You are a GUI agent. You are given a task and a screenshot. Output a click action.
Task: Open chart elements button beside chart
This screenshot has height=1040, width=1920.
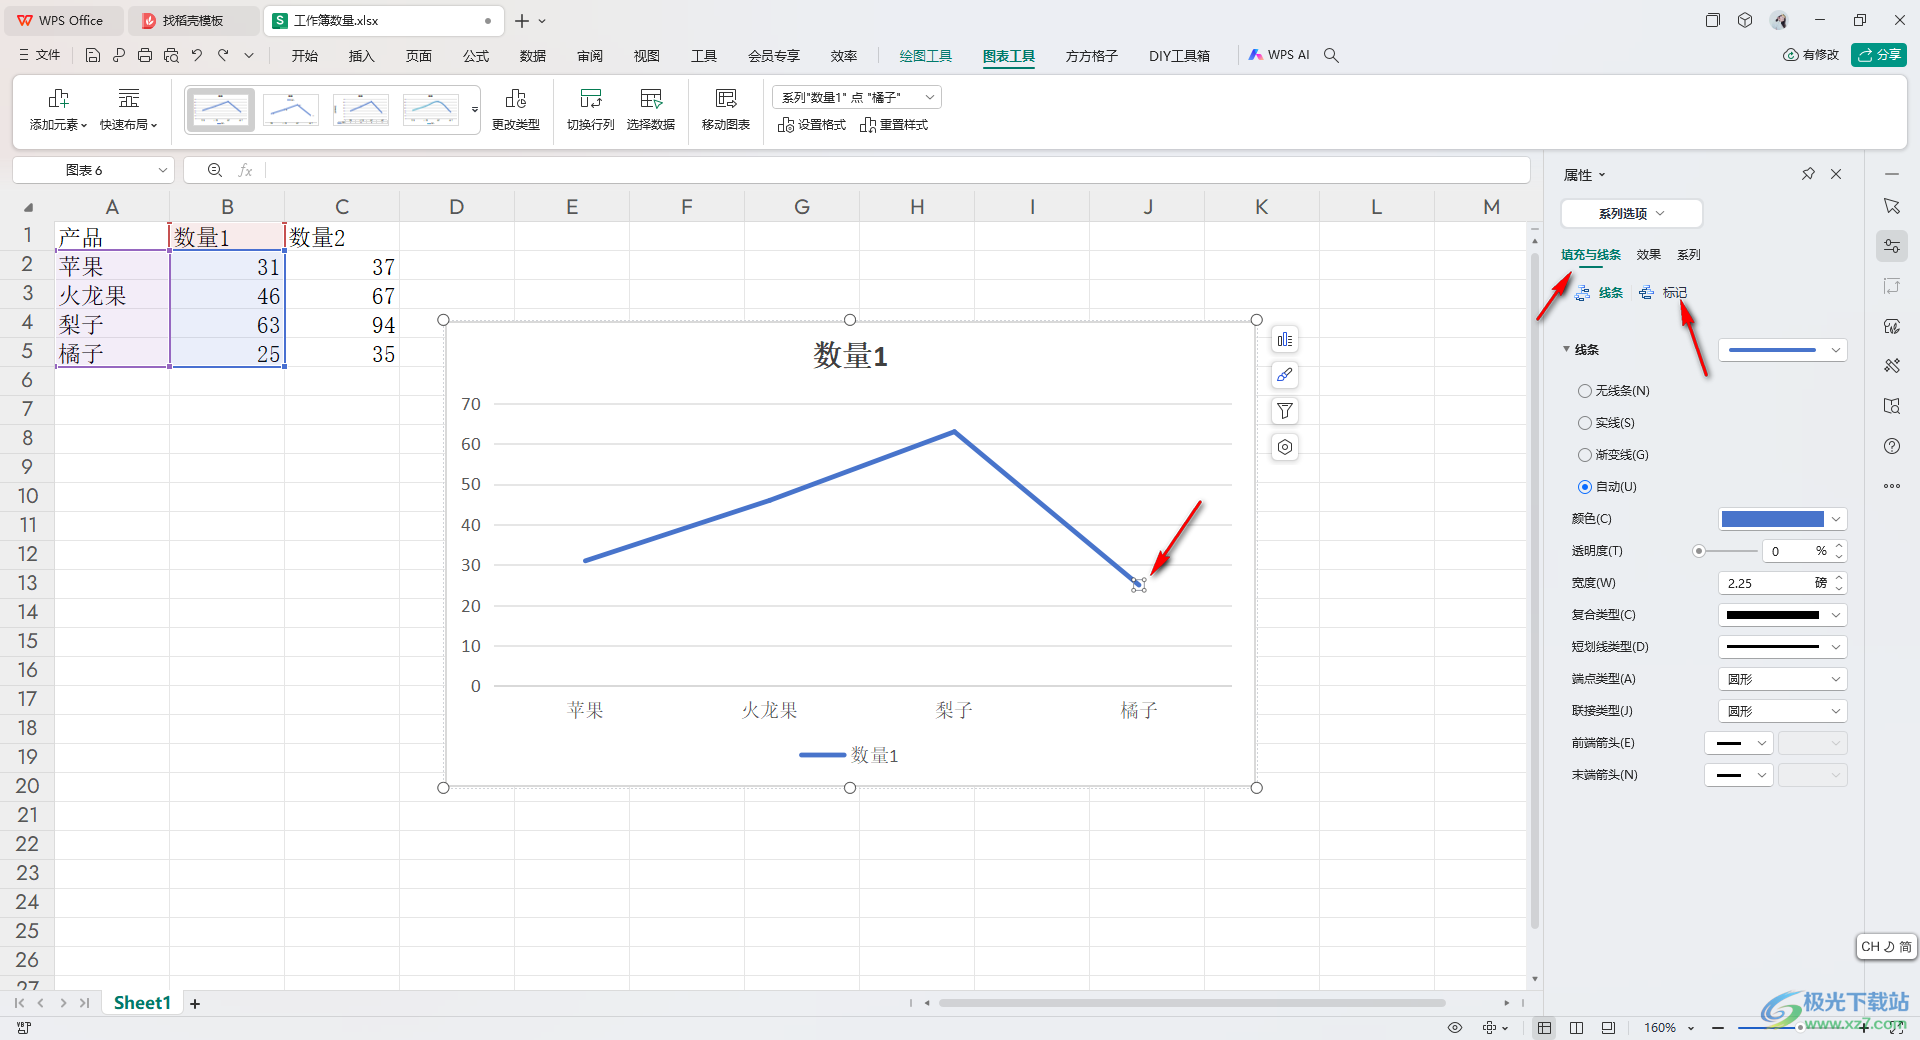pyautogui.click(x=1285, y=340)
